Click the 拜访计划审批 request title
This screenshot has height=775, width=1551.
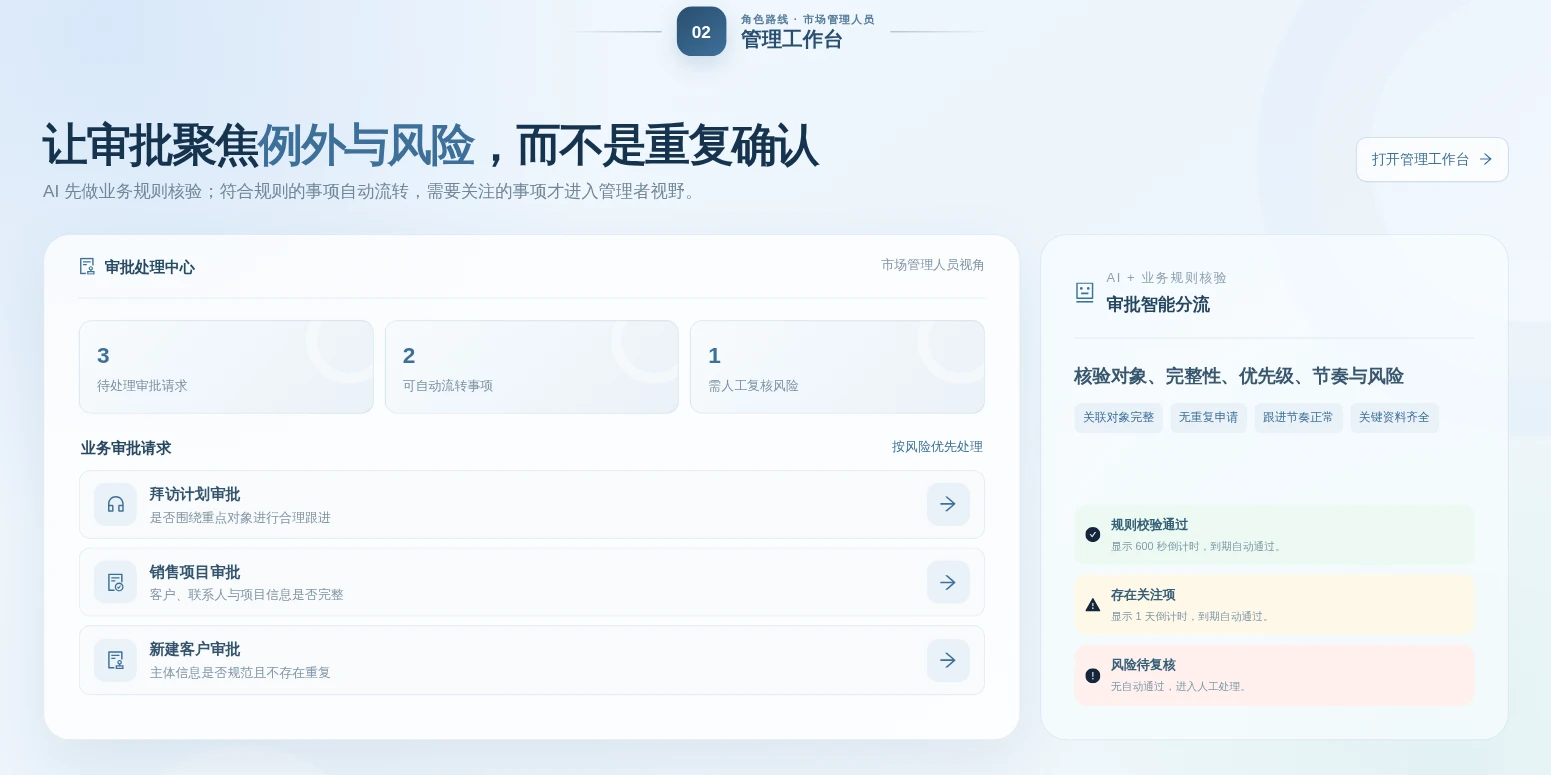coord(195,494)
